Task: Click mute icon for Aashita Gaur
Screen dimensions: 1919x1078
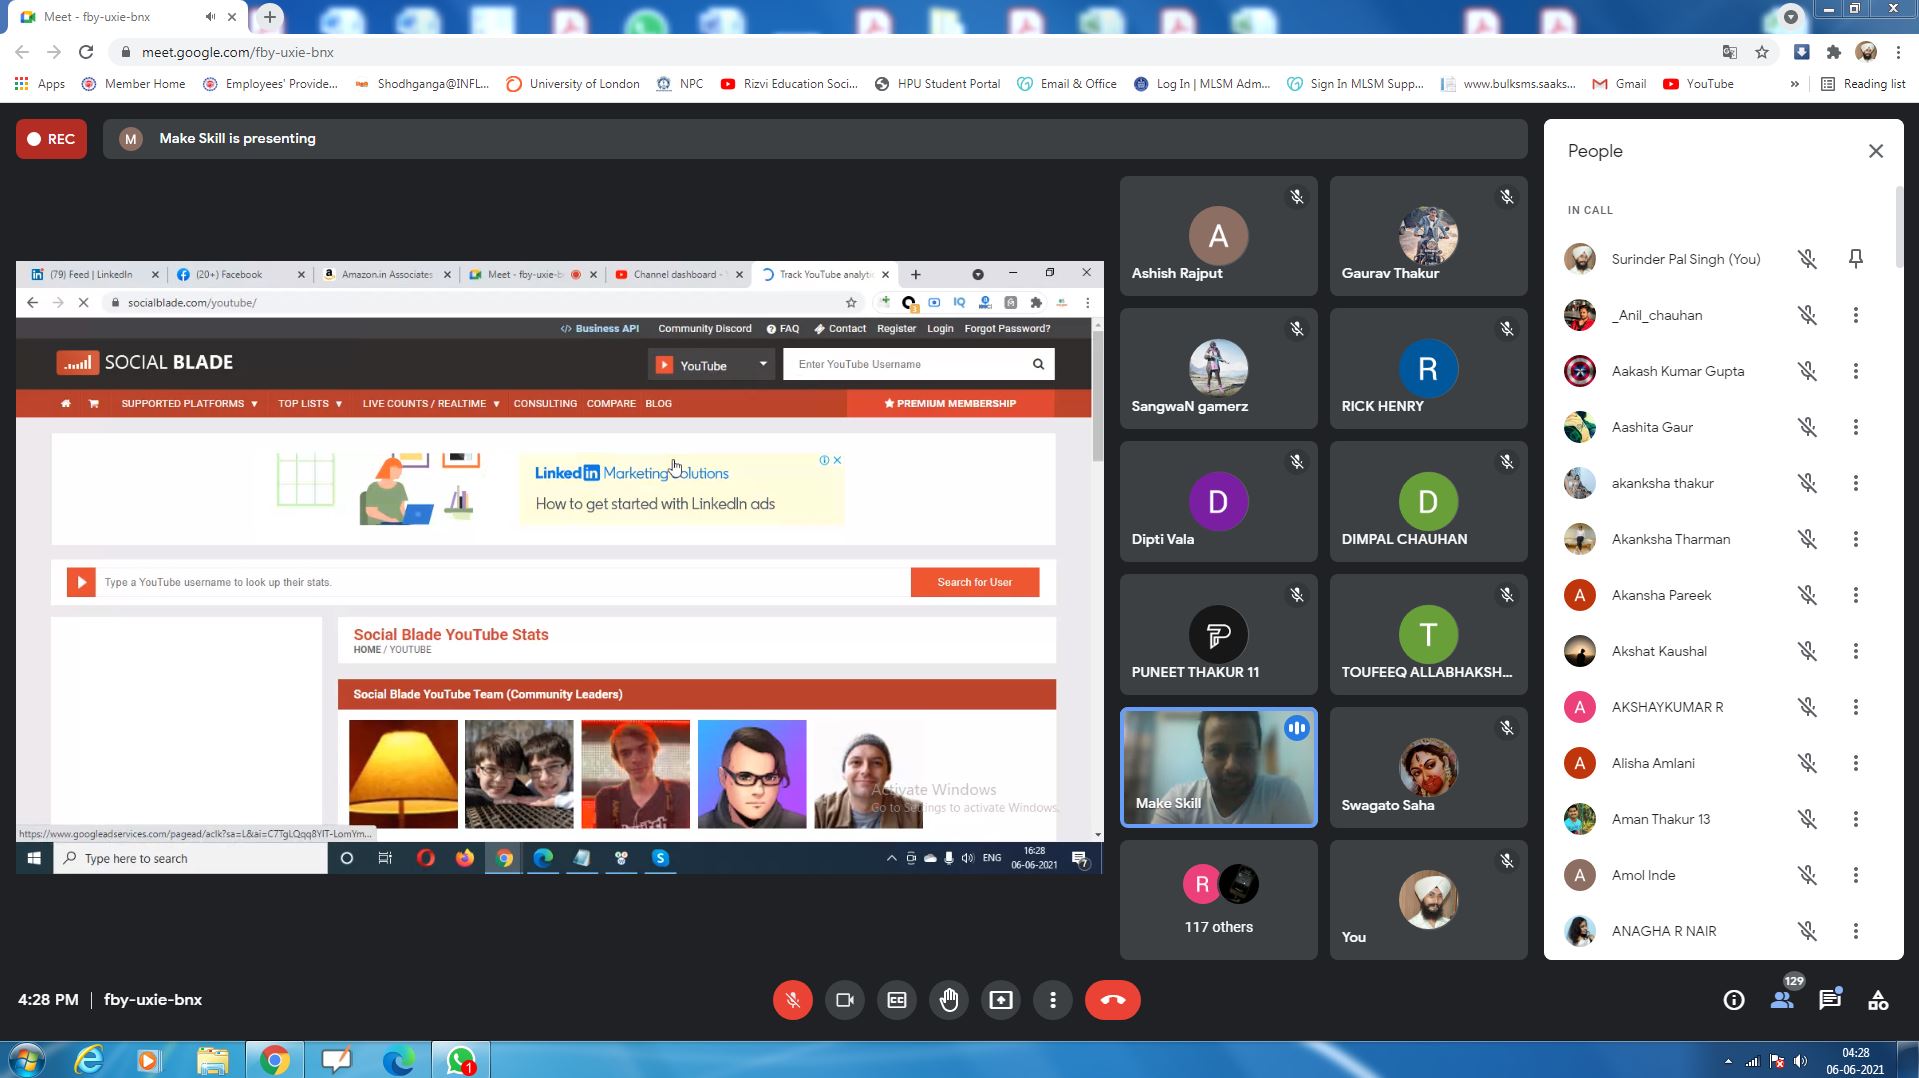Action: point(1807,427)
